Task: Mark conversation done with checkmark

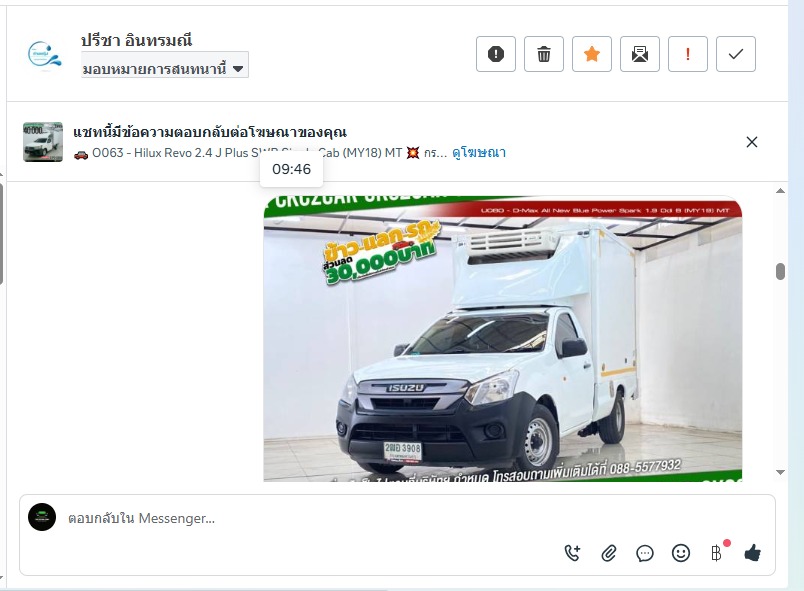Action: point(736,54)
